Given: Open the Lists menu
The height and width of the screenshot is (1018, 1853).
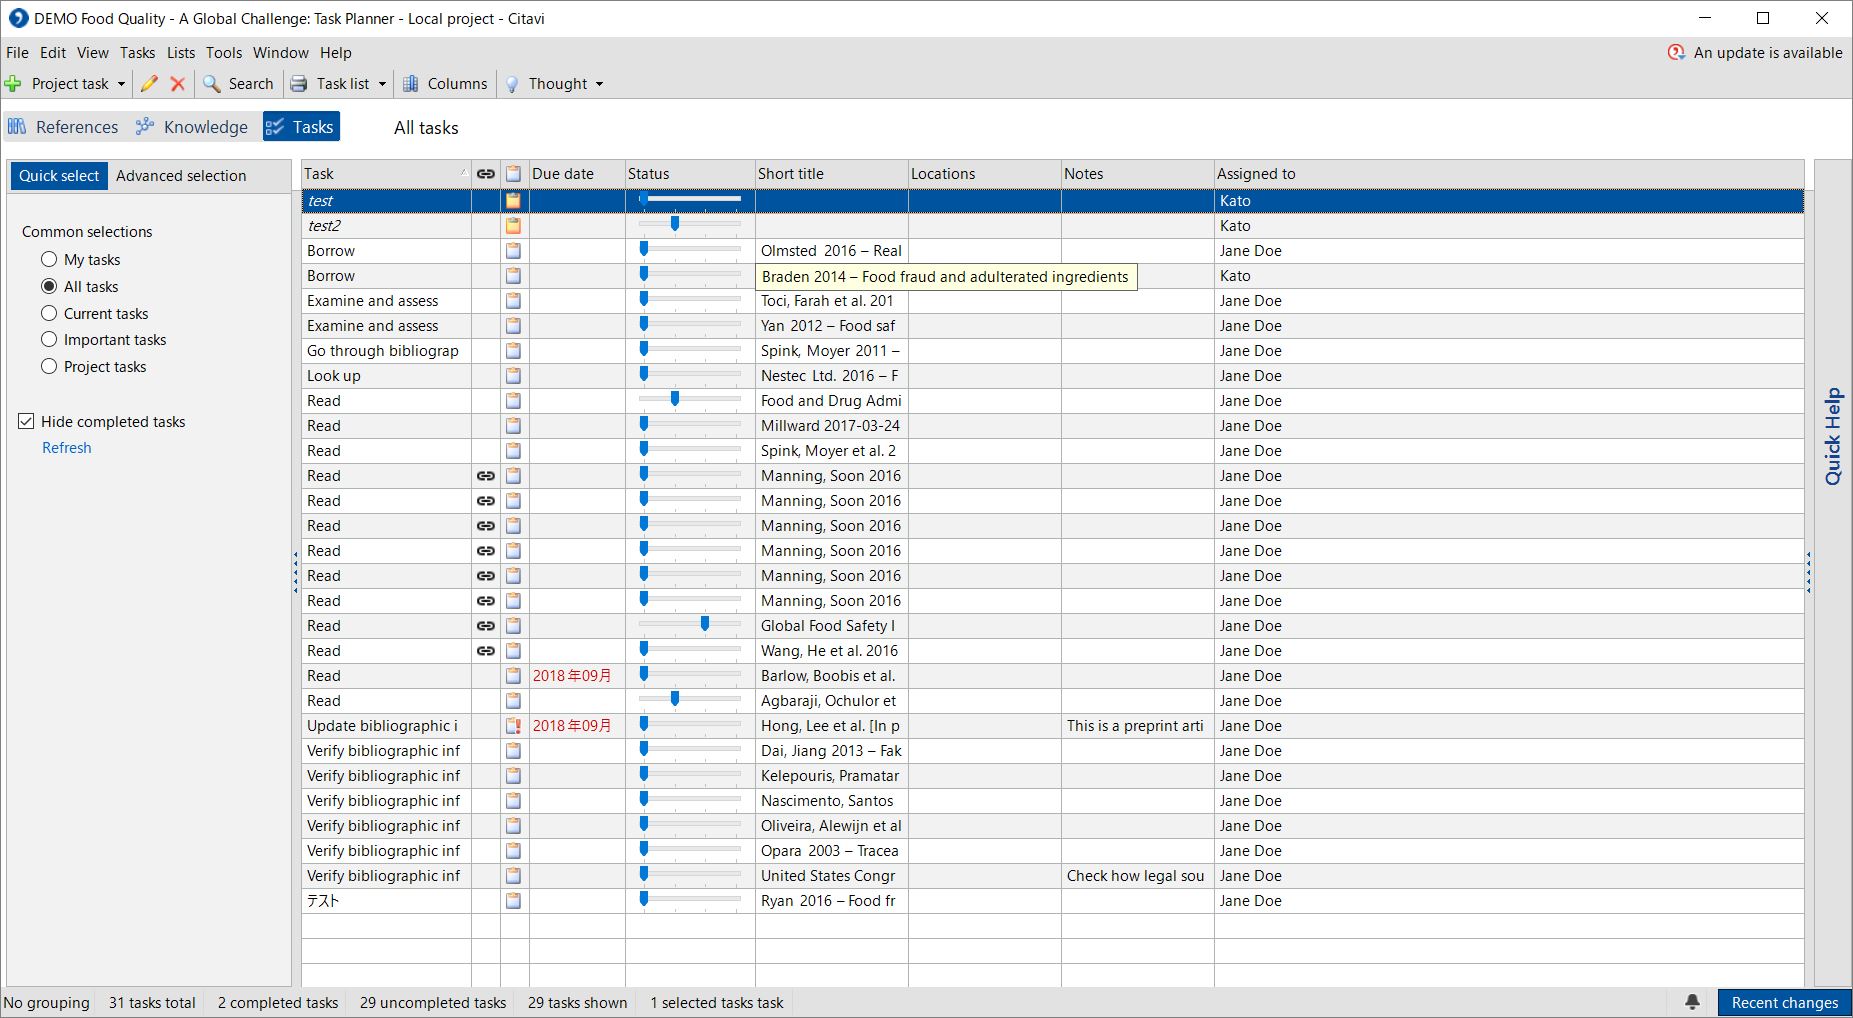Looking at the screenshot, I should tap(181, 53).
